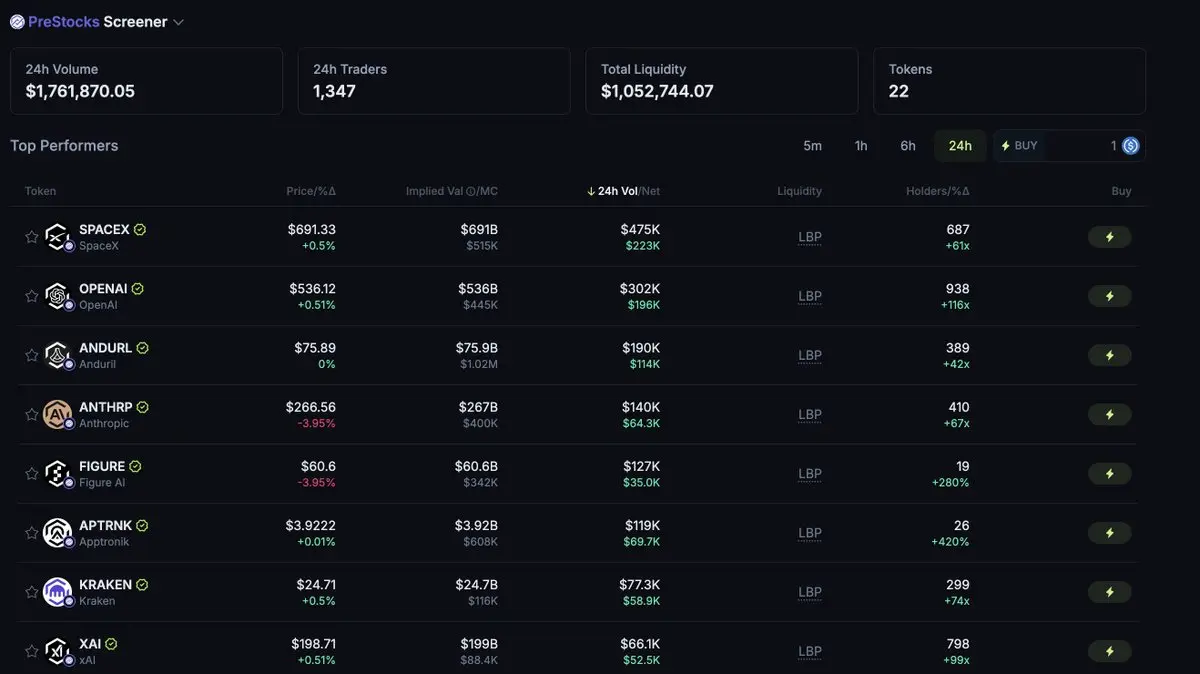This screenshot has height=674, width=1200.
Task: Favorite XAI with its star icon
Action: (32, 650)
